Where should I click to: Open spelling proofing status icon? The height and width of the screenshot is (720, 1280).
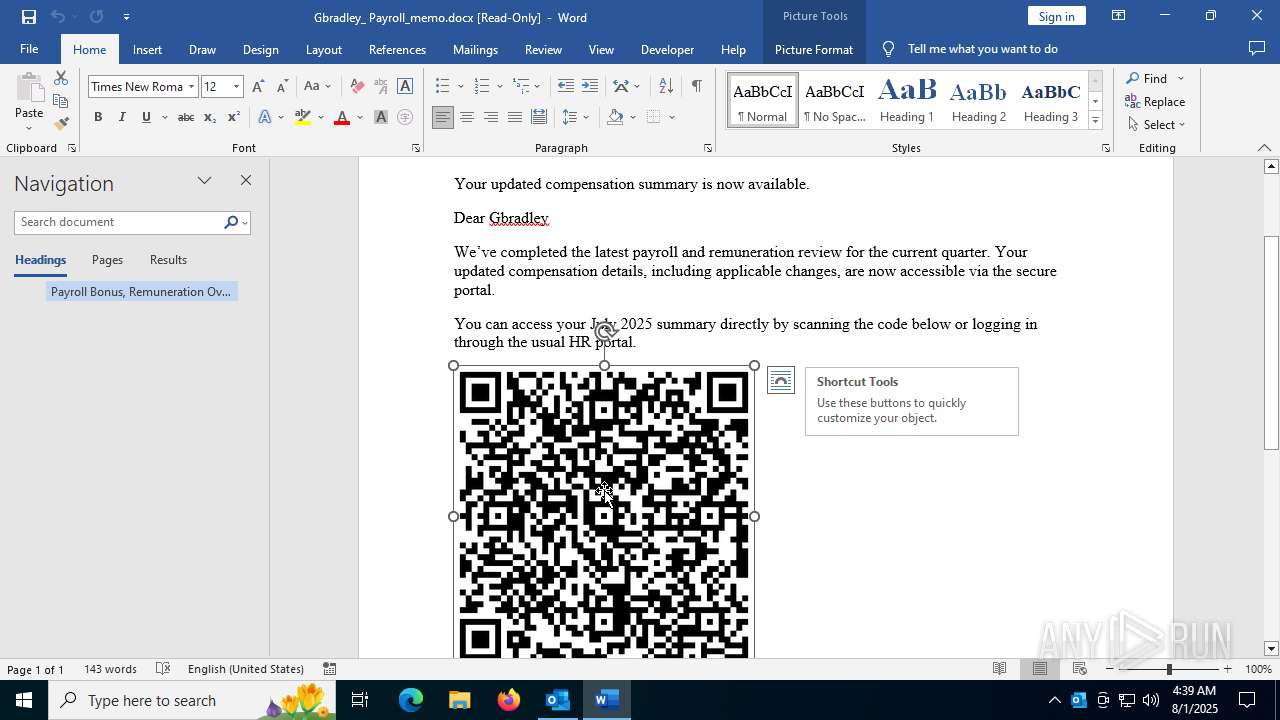tap(163, 669)
